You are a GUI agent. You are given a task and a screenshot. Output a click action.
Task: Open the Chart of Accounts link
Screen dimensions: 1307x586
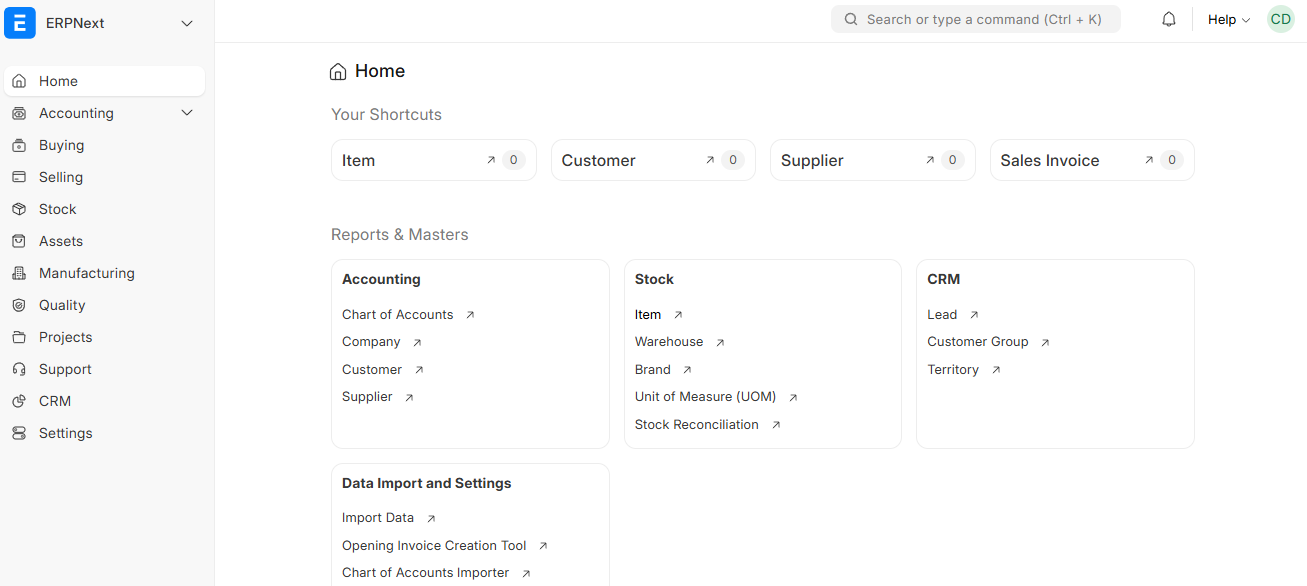pyautogui.click(x=397, y=313)
